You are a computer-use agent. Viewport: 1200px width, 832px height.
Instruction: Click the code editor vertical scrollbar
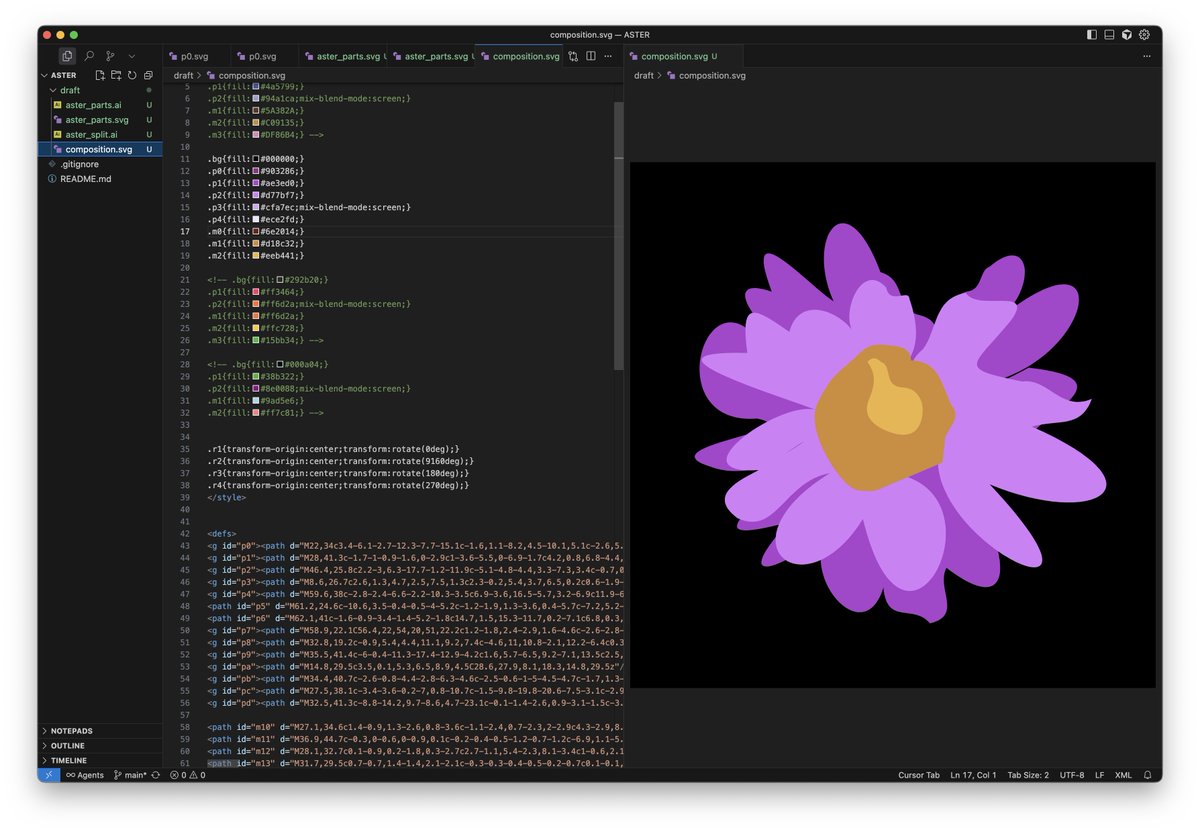[x=619, y=235]
